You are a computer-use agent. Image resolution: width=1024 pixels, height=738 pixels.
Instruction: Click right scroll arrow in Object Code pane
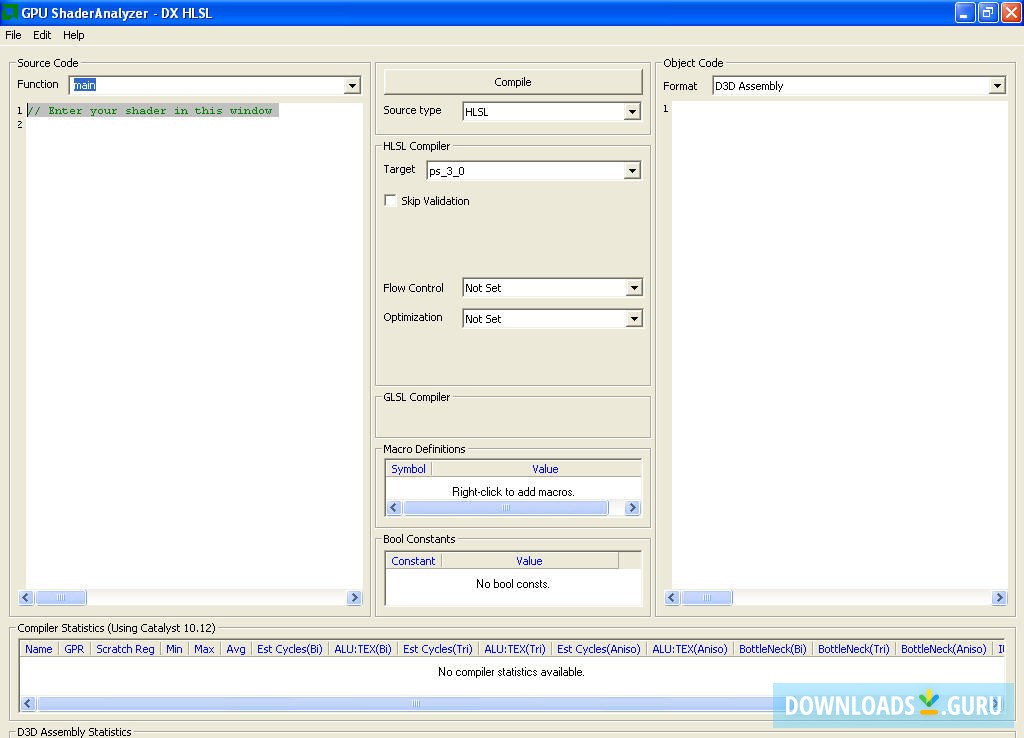999,598
